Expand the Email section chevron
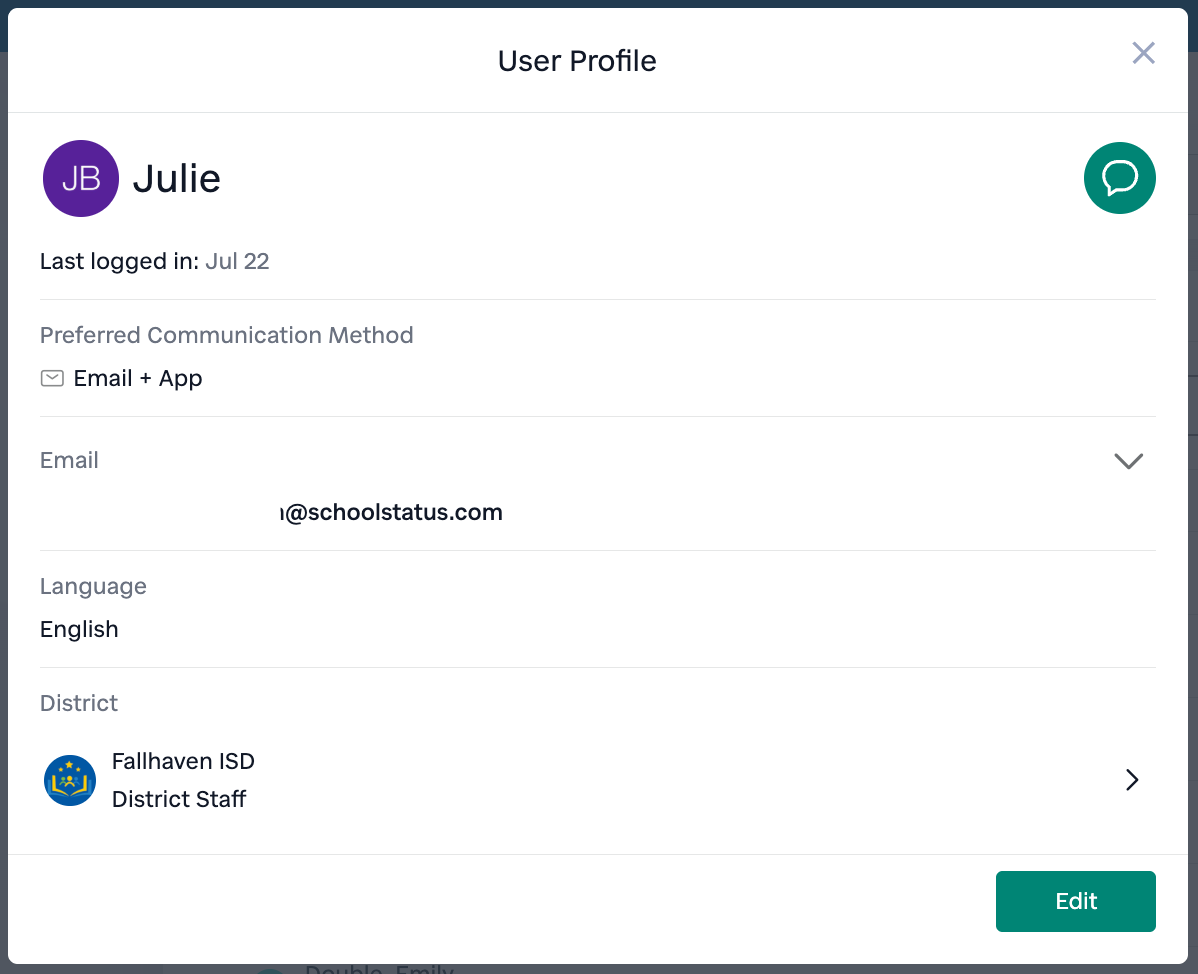1198x974 pixels. 1128,461
